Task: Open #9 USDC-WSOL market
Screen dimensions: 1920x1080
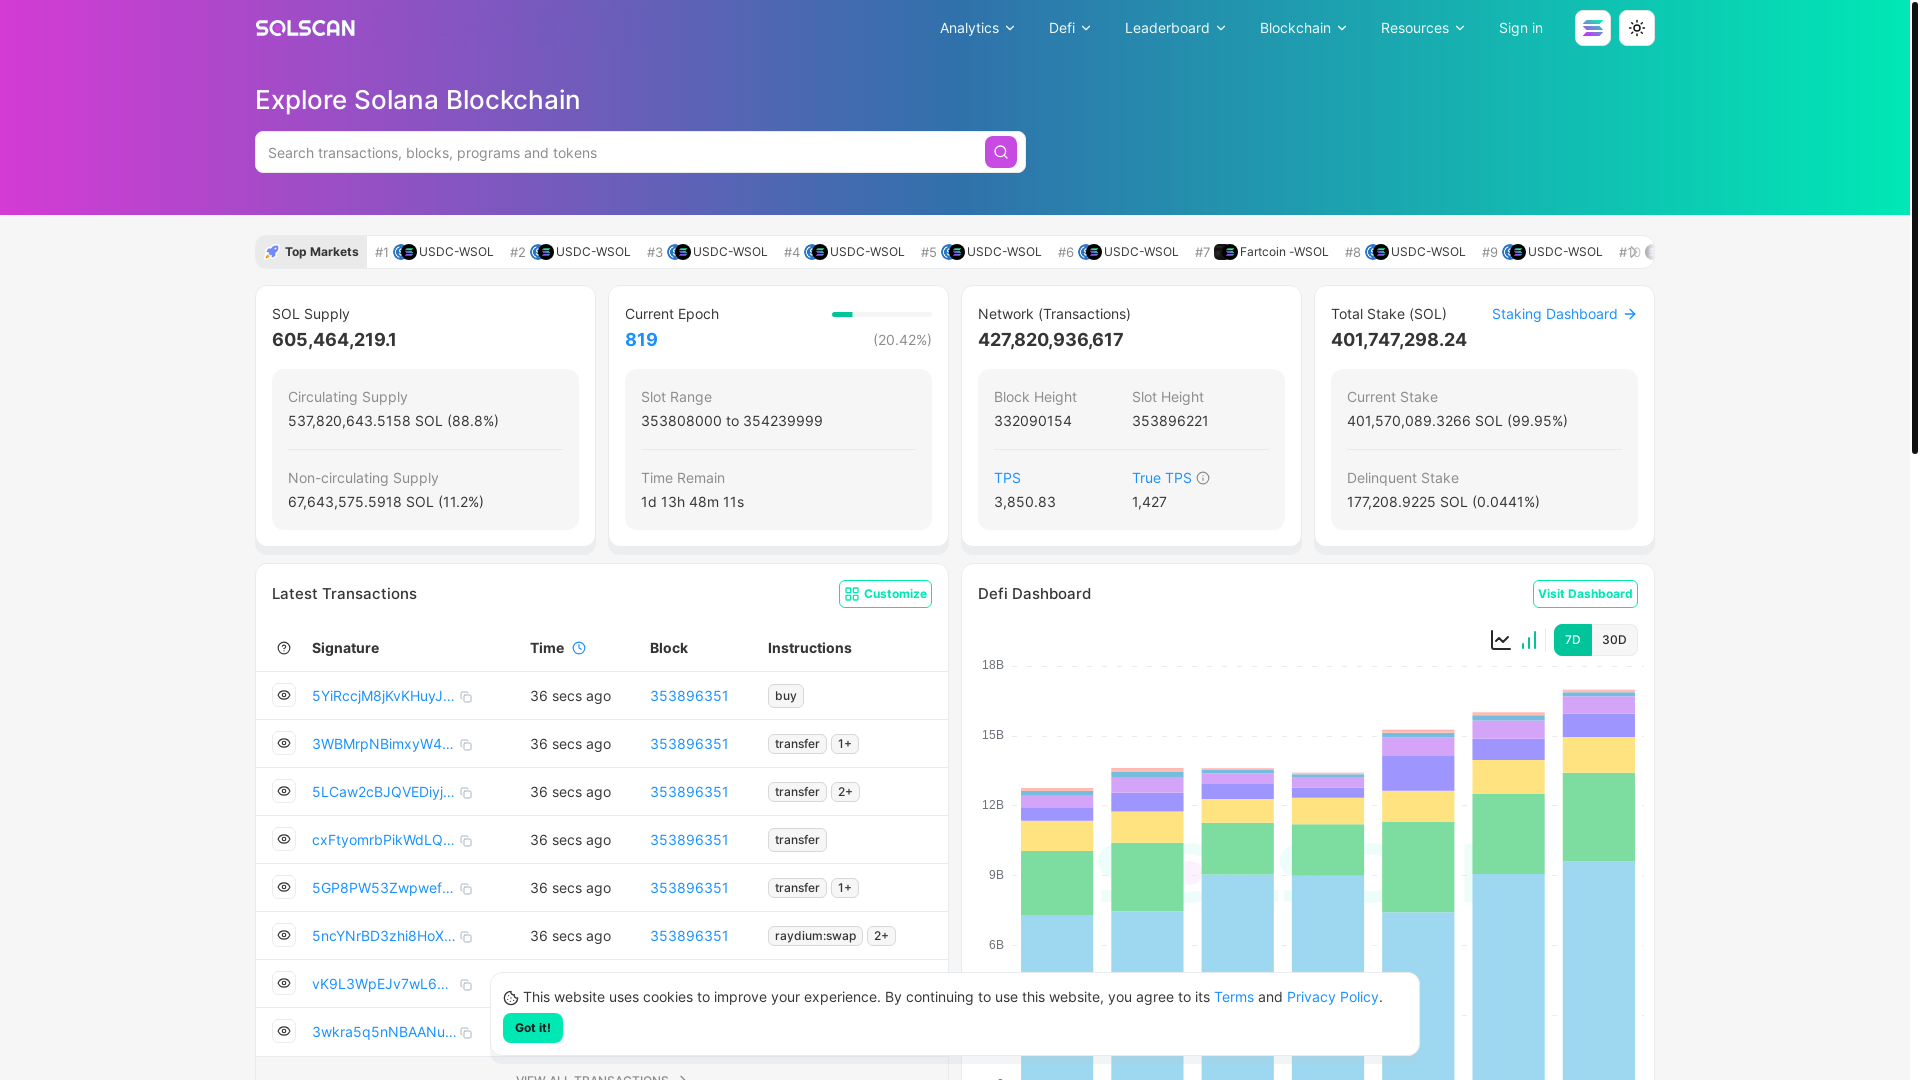Action: pos(1542,252)
